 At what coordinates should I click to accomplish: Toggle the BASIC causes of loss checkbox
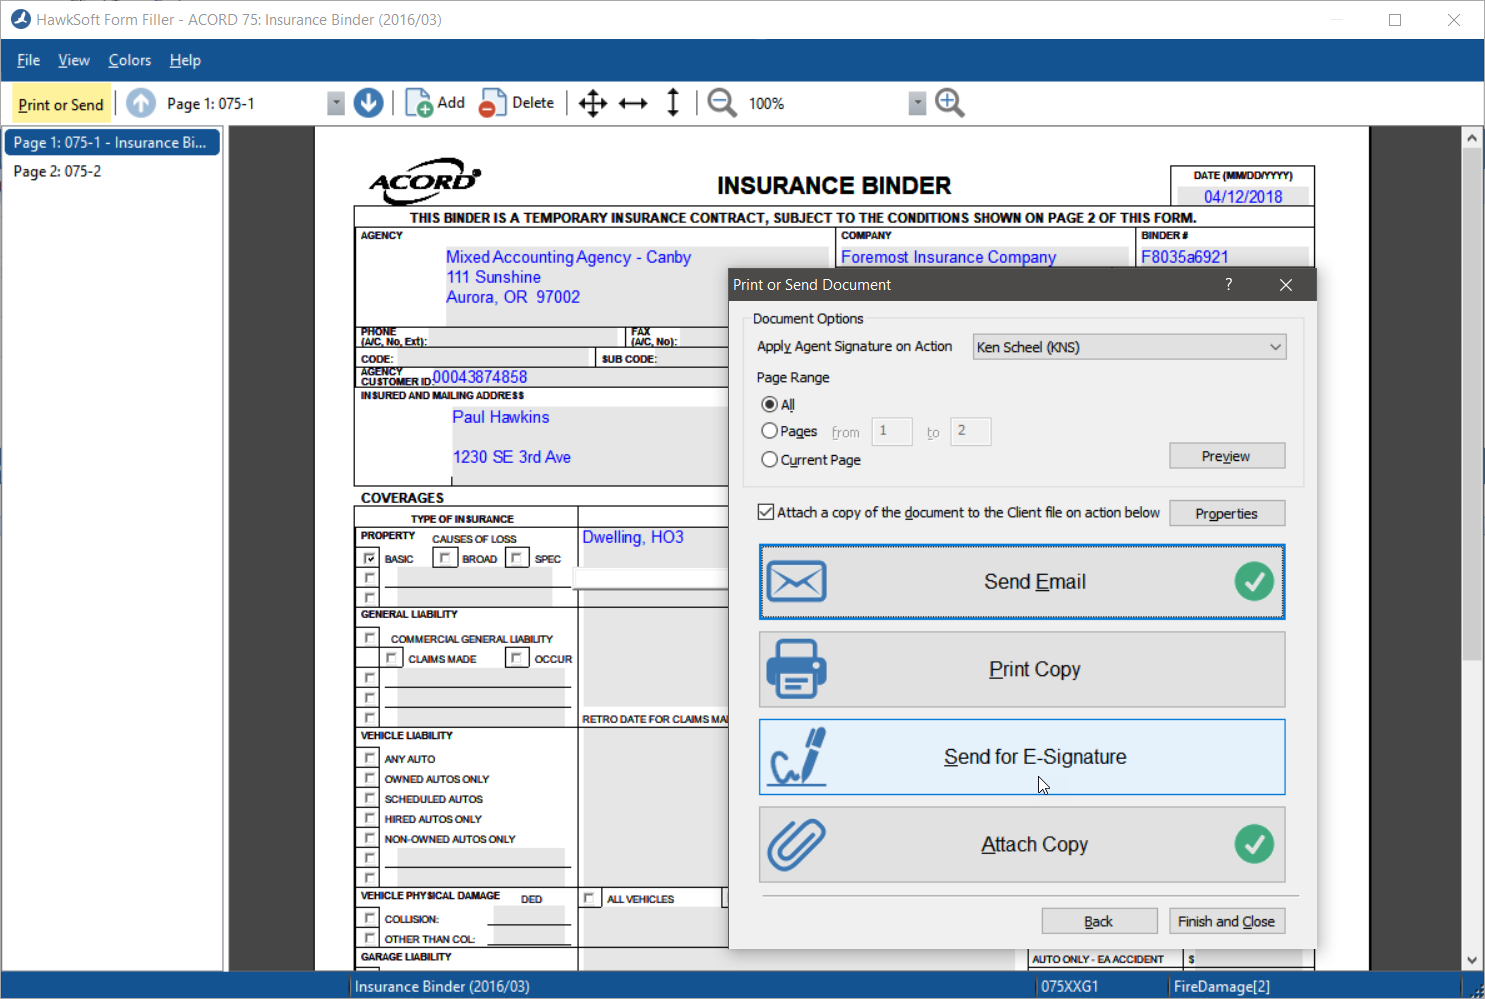point(370,558)
